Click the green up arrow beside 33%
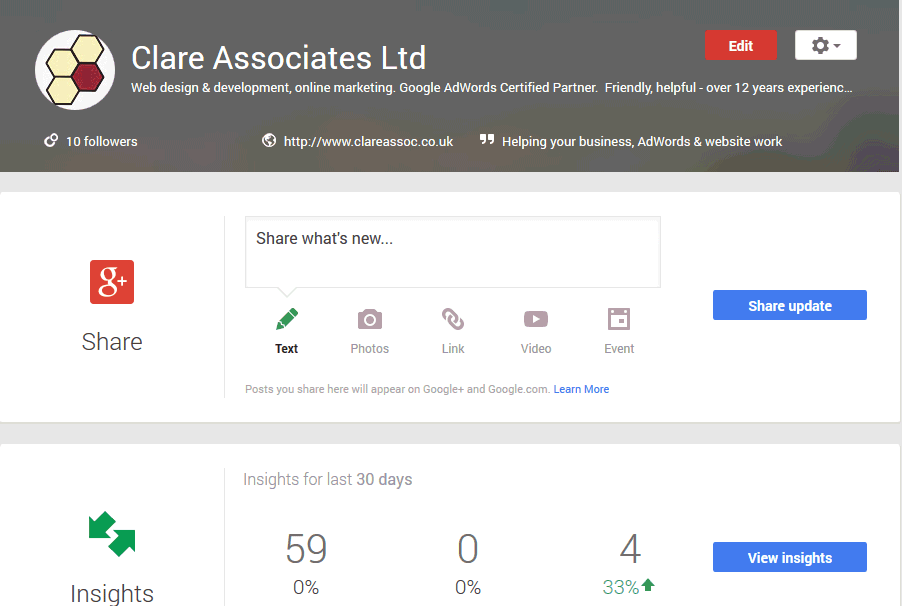Screen dimensions: 902x606 pos(648,585)
